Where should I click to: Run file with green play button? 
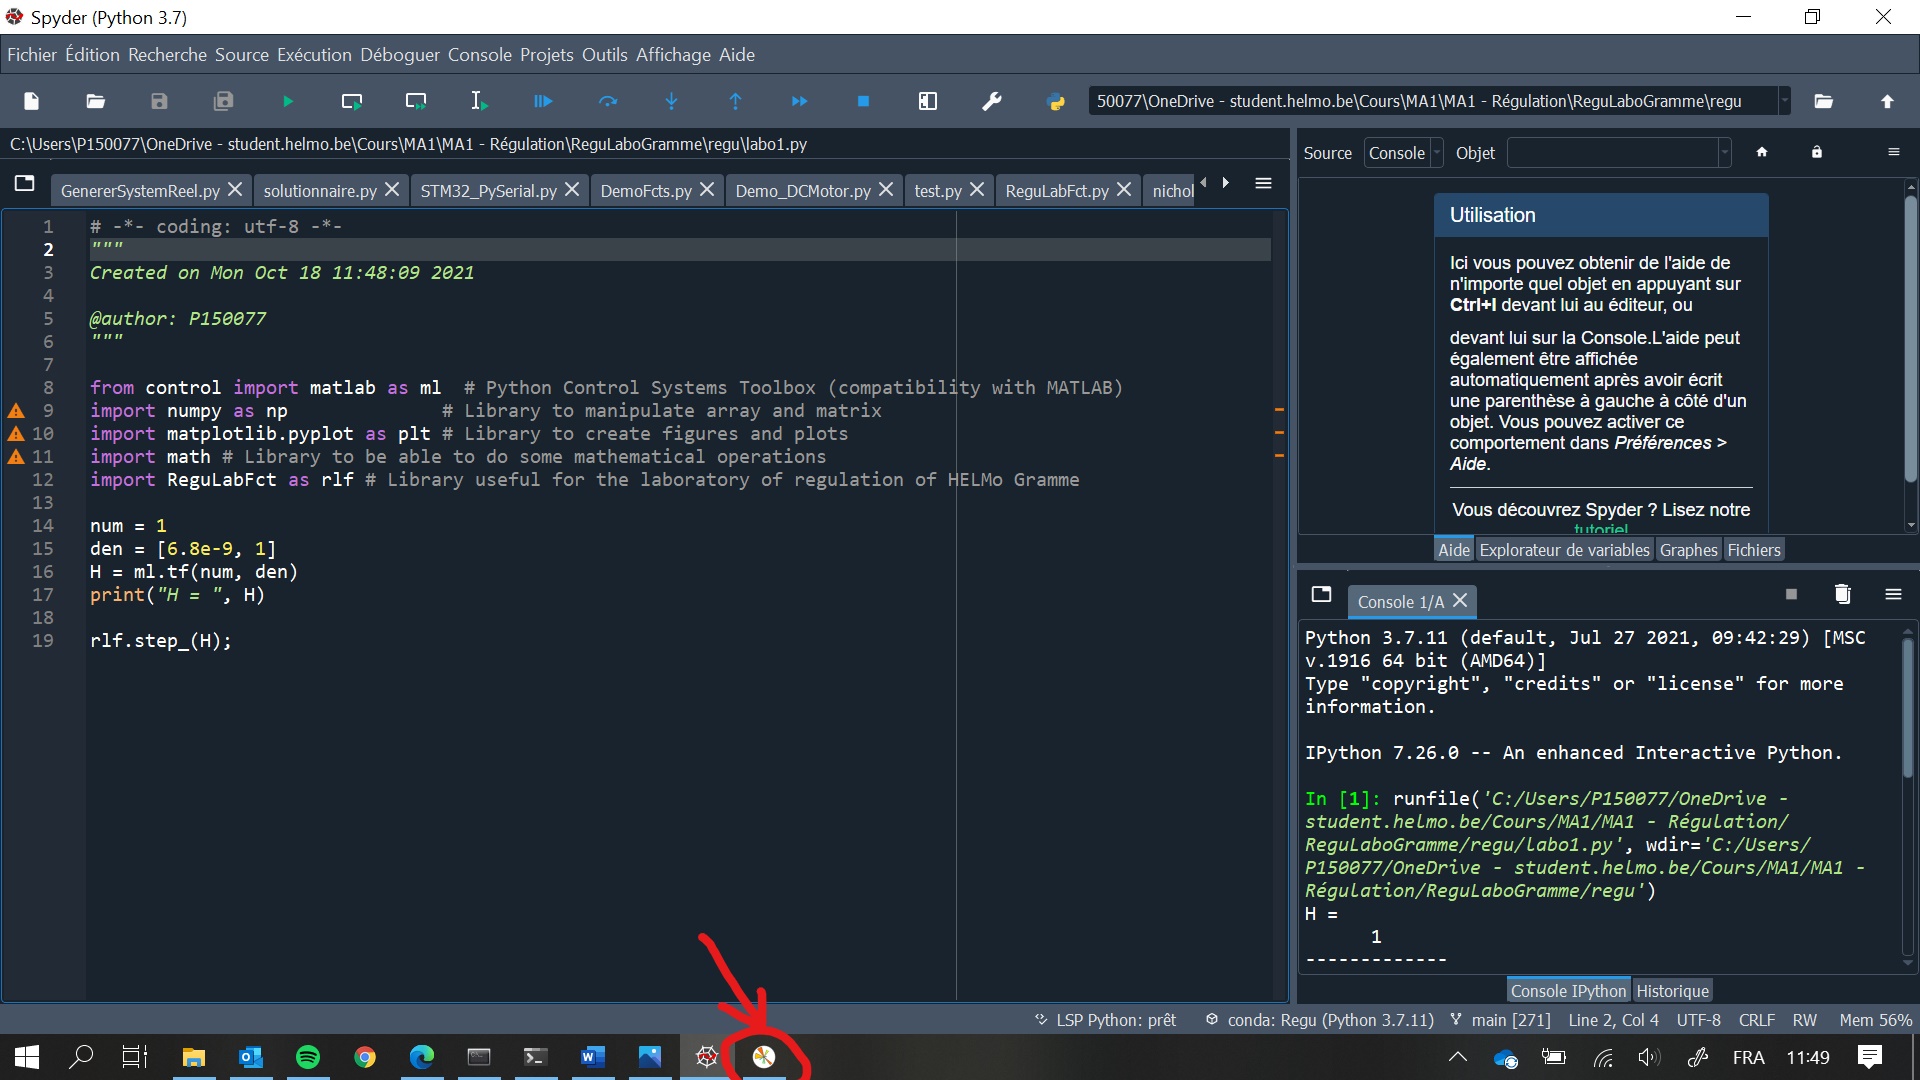click(287, 101)
